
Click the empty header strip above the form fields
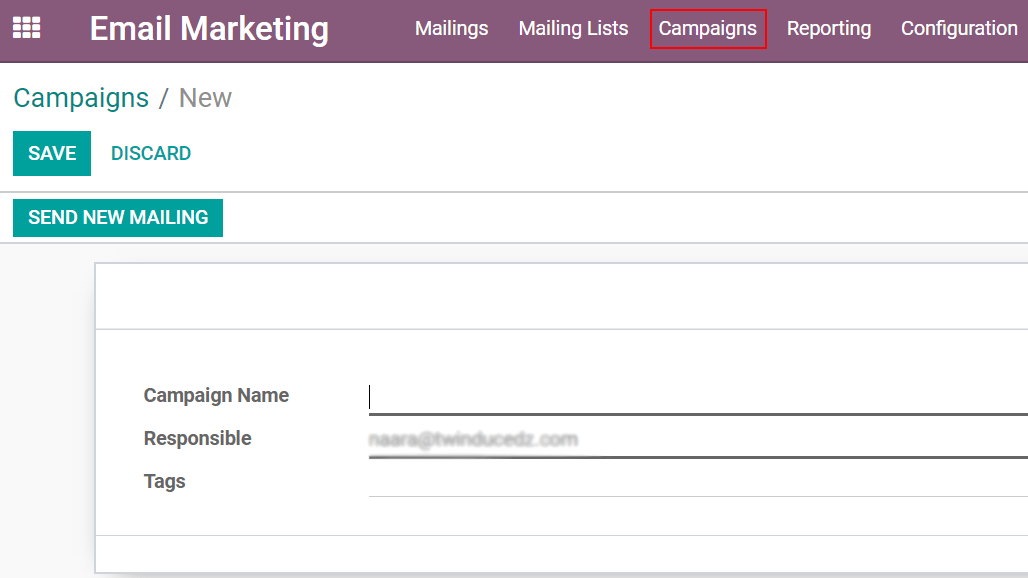point(562,296)
